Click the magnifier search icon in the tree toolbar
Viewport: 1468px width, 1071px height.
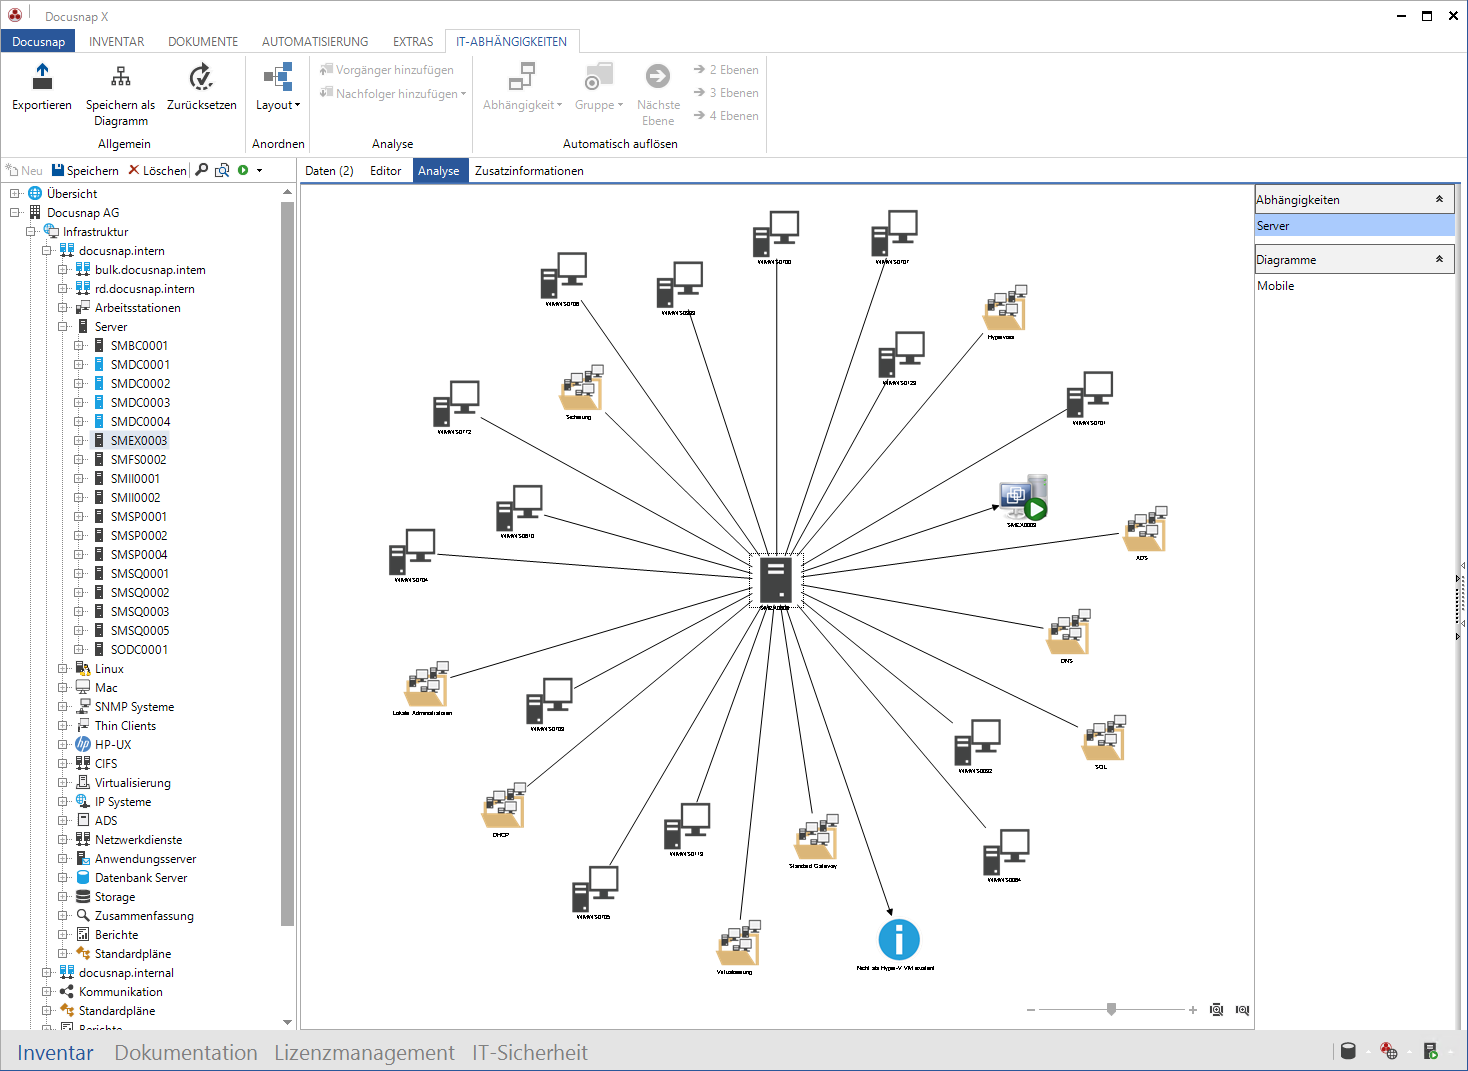tap(201, 170)
